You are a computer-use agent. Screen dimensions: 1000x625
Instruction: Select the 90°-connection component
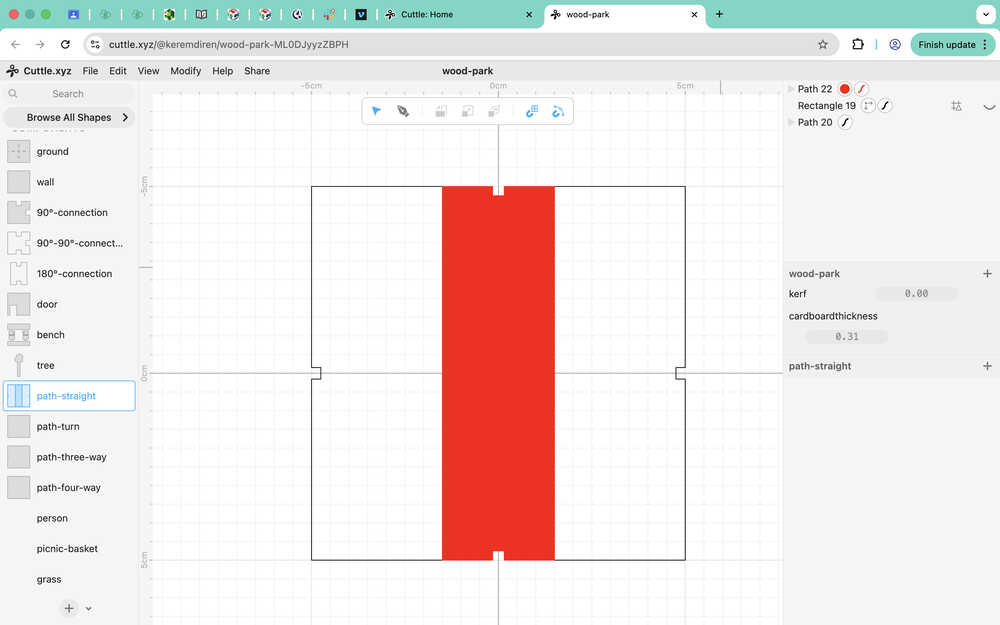point(69,212)
